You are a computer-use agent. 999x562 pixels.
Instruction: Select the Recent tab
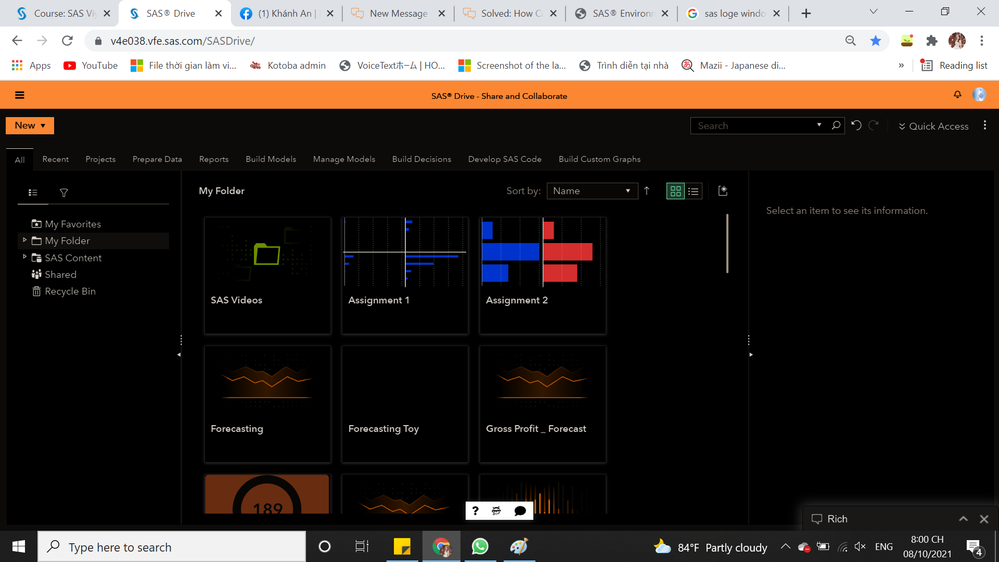pos(55,159)
